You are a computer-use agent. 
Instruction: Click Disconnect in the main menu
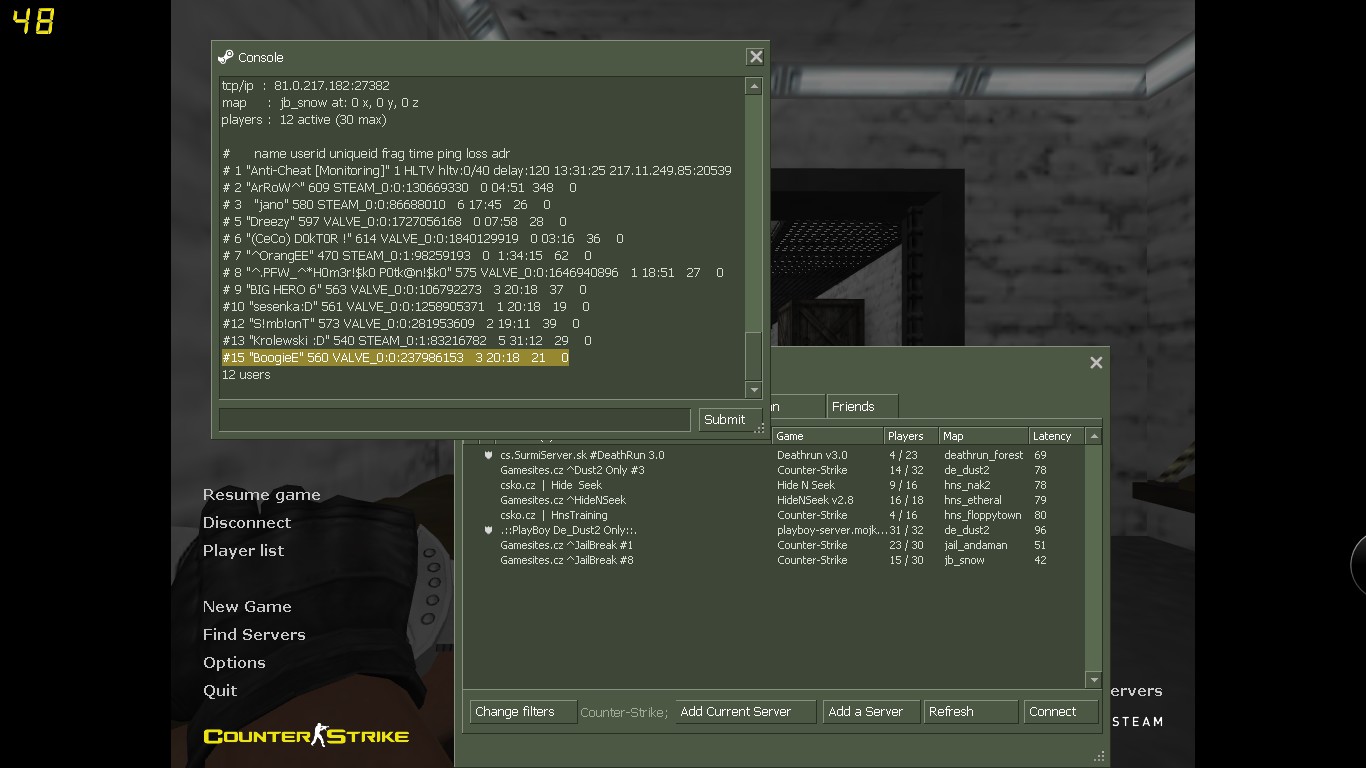tap(247, 523)
